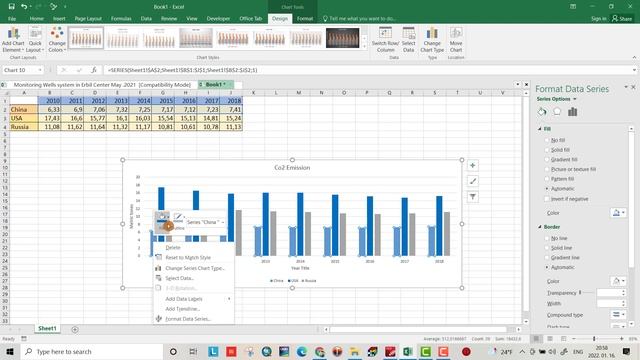The width and height of the screenshot is (640, 360).
Task: Click the Co2 Emission chart title
Action: 292,168
